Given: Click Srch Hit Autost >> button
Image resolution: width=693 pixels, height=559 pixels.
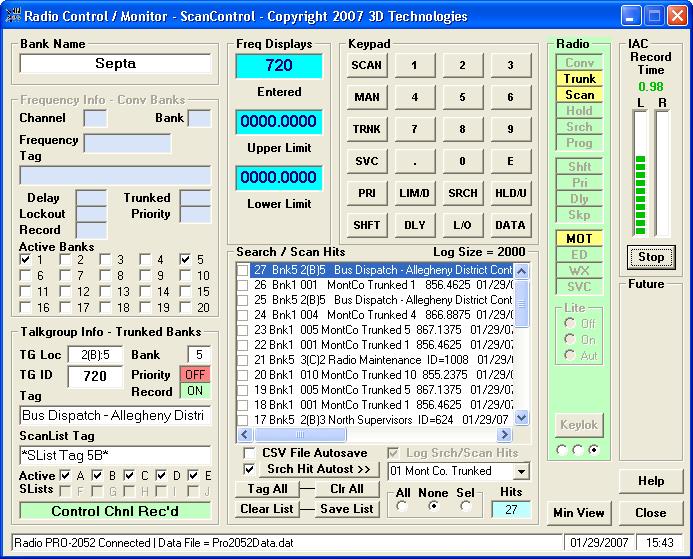Looking at the screenshot, I should pos(319,469).
